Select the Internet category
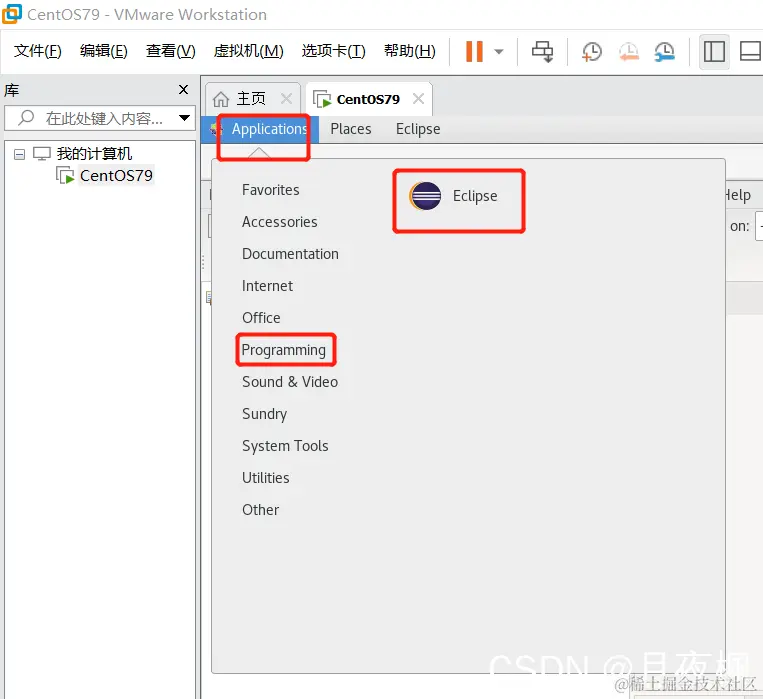Screen dimensions: 763x699 (x=267, y=286)
